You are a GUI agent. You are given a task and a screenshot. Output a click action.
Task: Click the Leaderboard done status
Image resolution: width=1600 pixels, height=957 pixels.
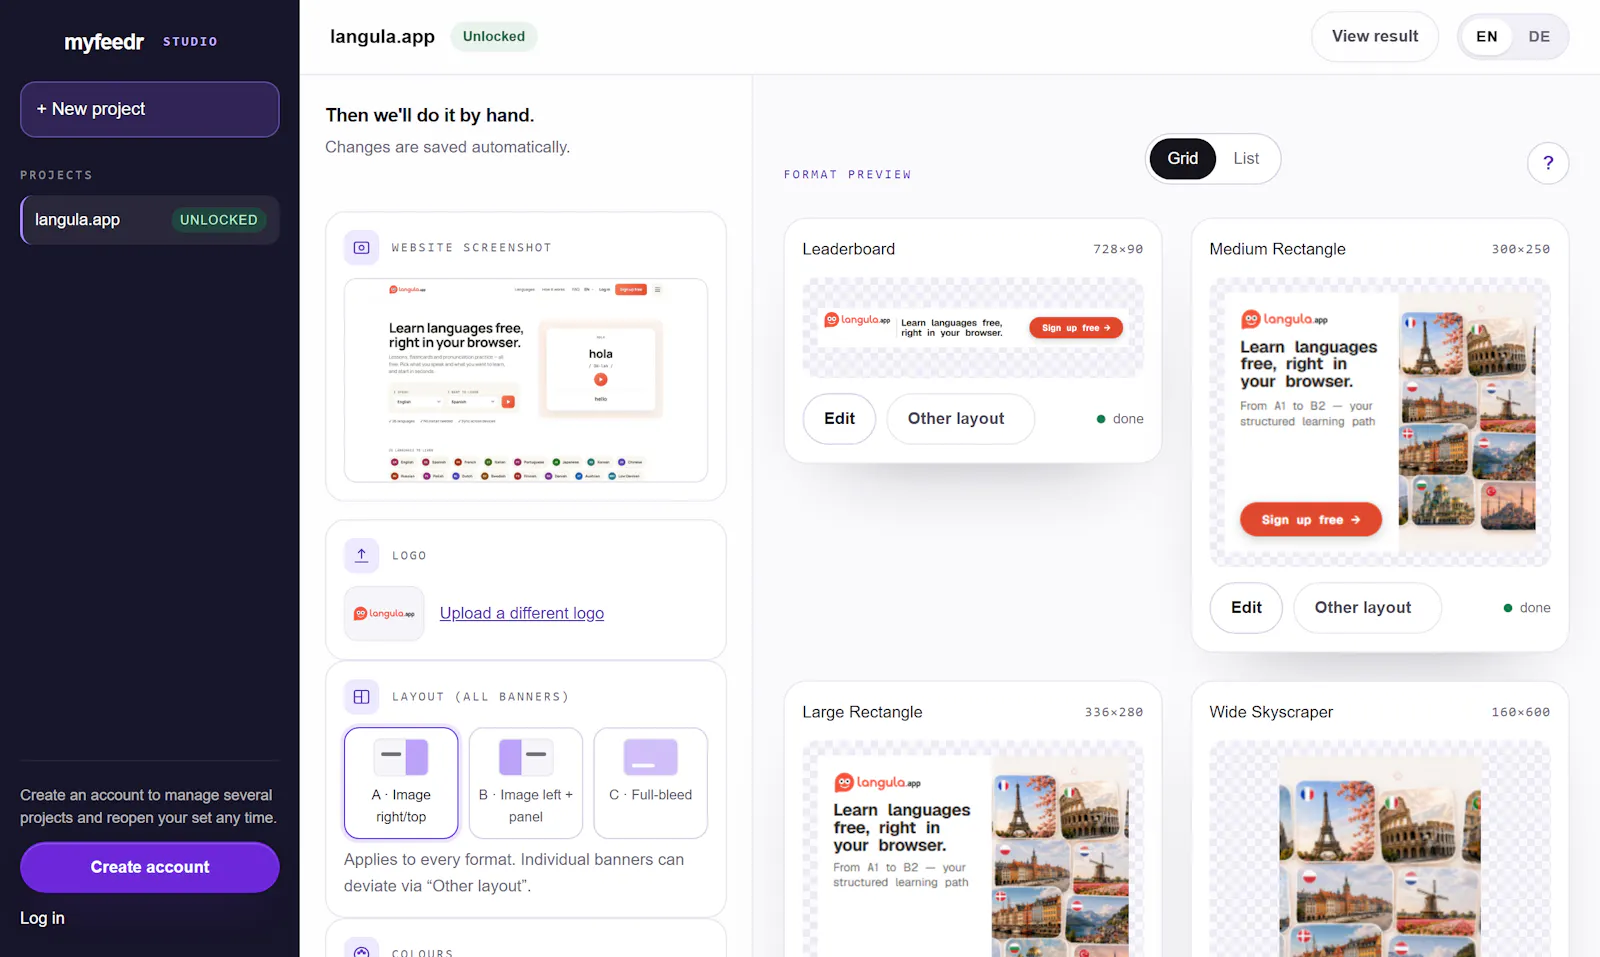[x=1120, y=419]
